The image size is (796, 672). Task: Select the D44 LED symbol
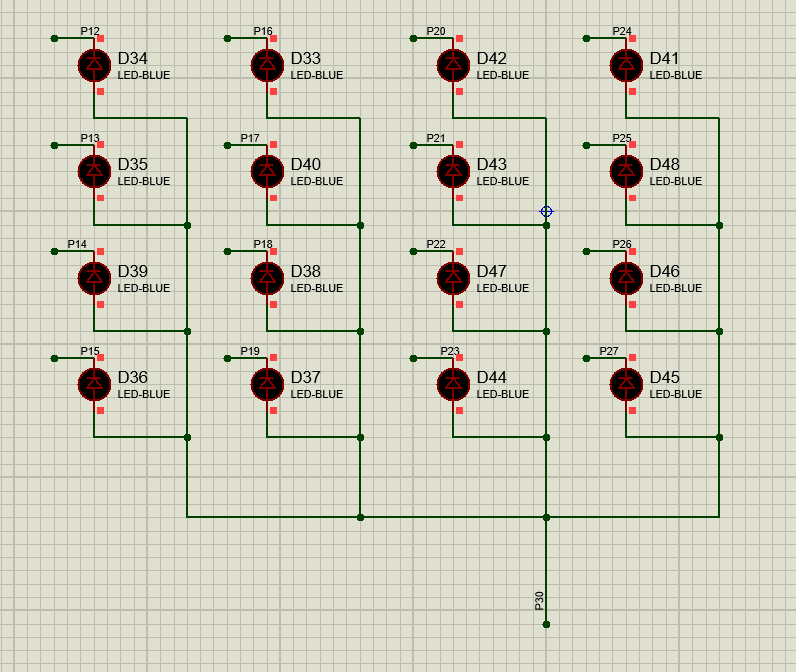tap(453, 384)
